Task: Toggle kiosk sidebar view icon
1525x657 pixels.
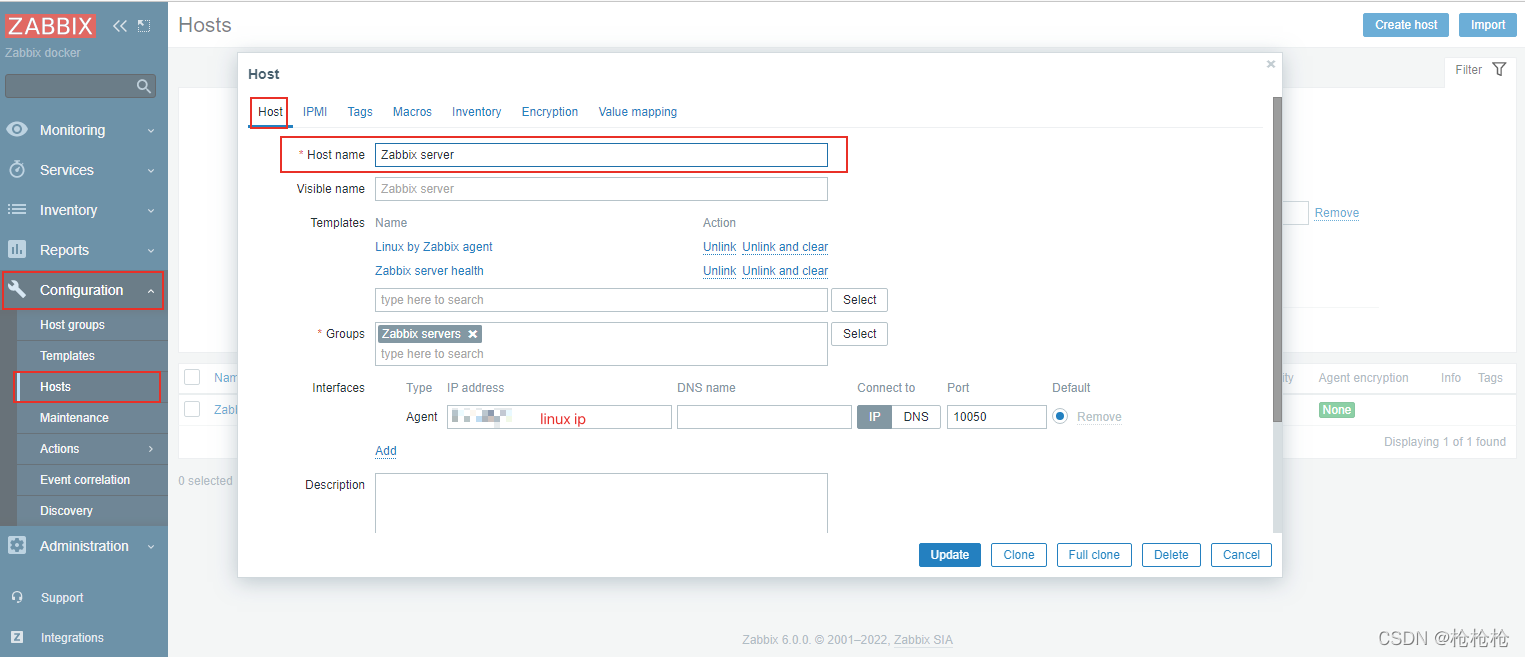Action: [144, 26]
